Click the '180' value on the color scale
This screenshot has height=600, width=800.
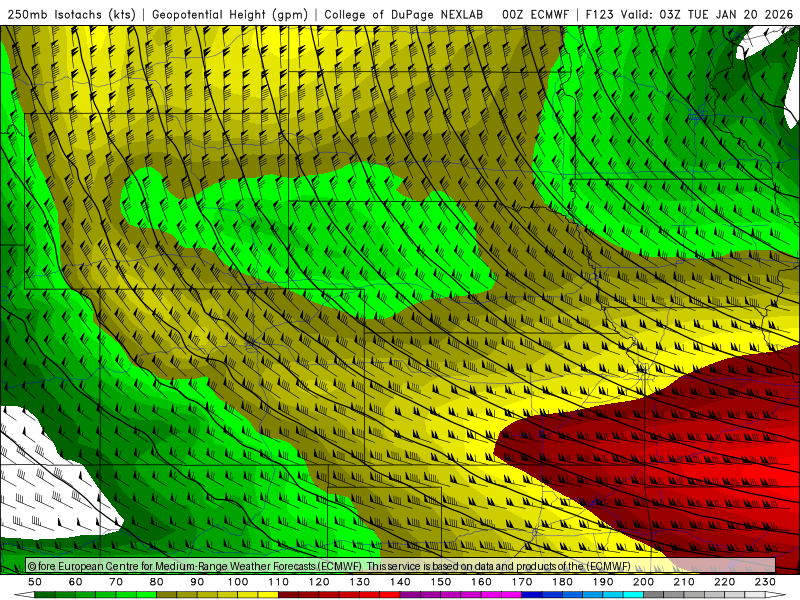562,582
